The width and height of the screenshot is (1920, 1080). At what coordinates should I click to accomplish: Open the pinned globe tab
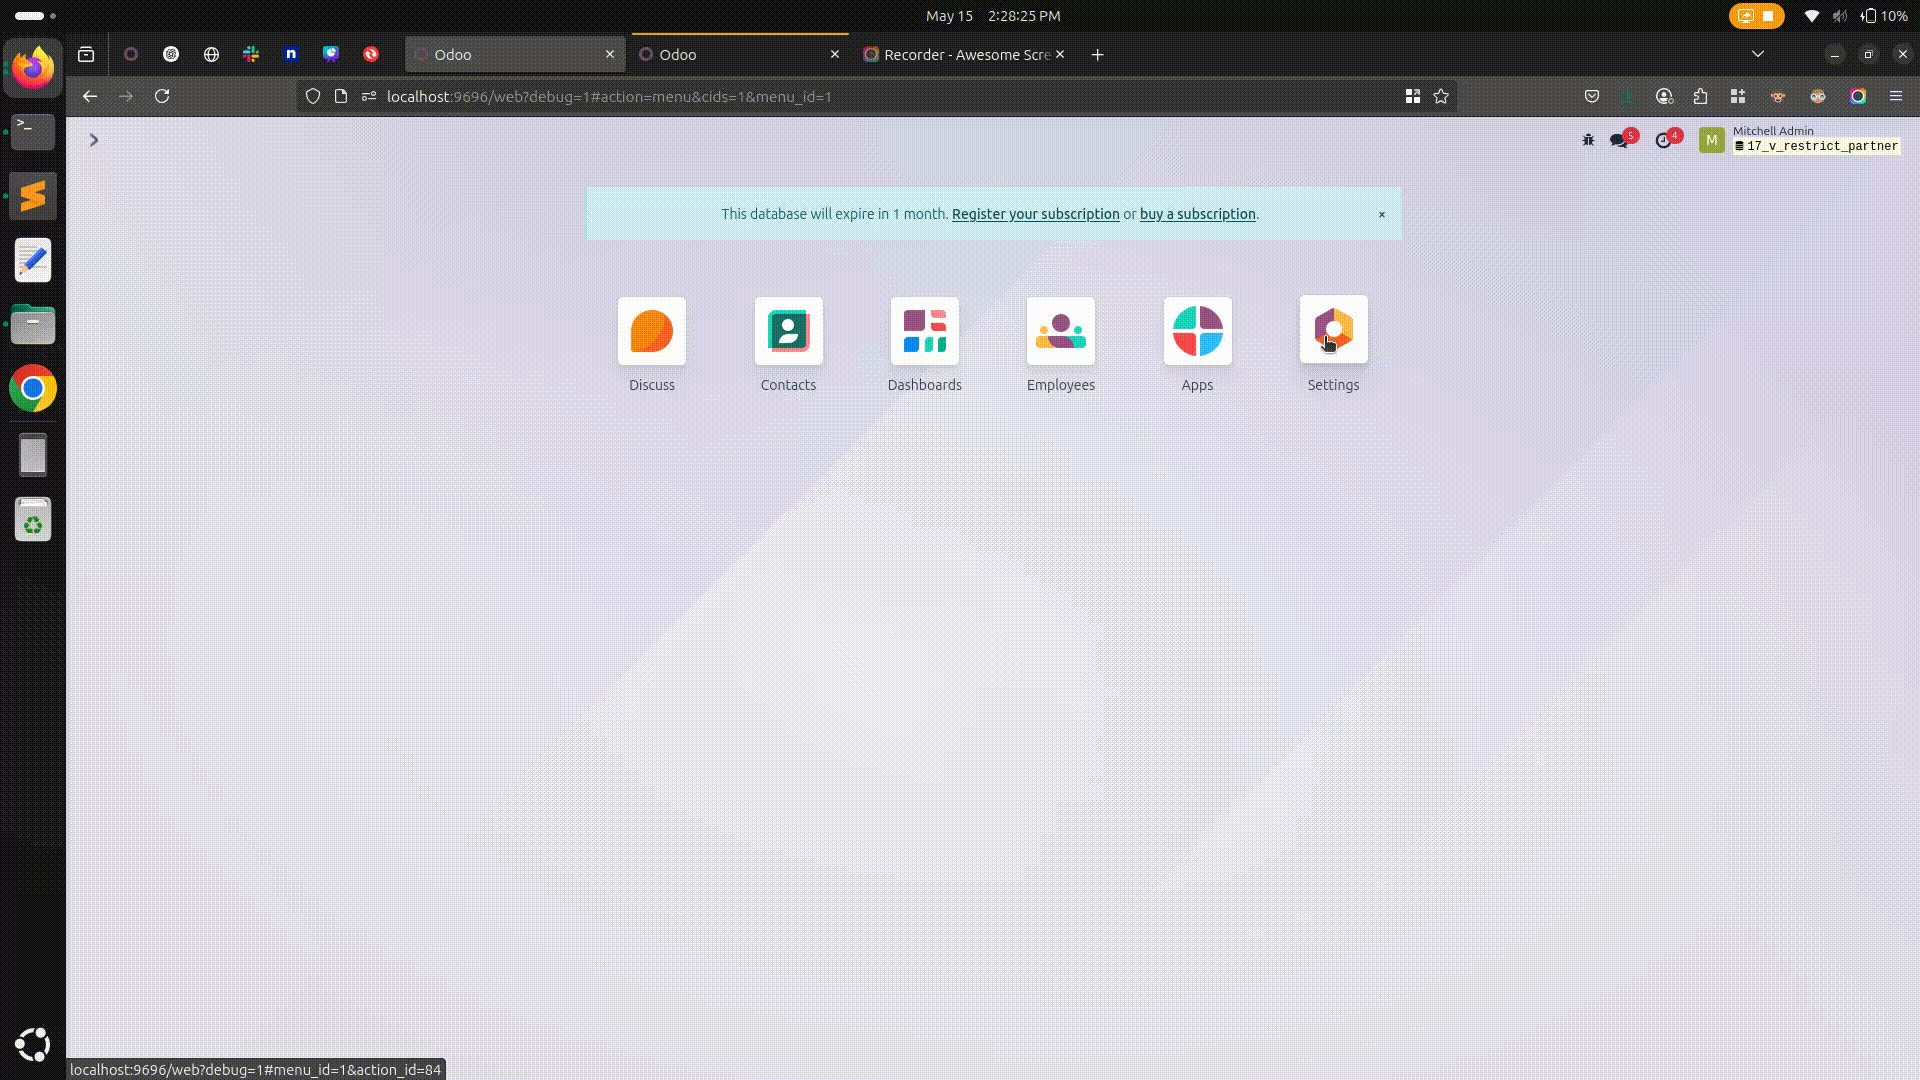click(211, 54)
